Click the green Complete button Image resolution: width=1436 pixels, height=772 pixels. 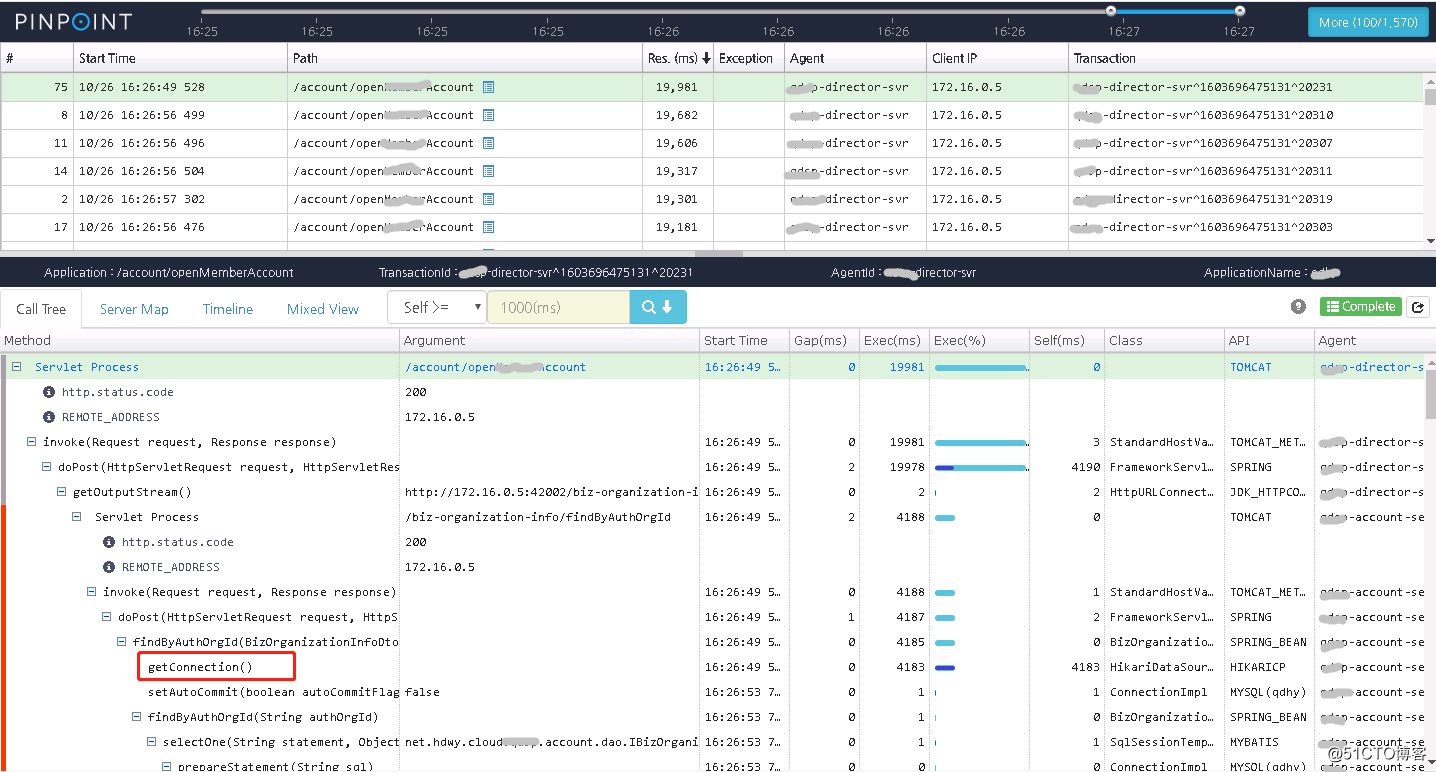coord(1361,307)
